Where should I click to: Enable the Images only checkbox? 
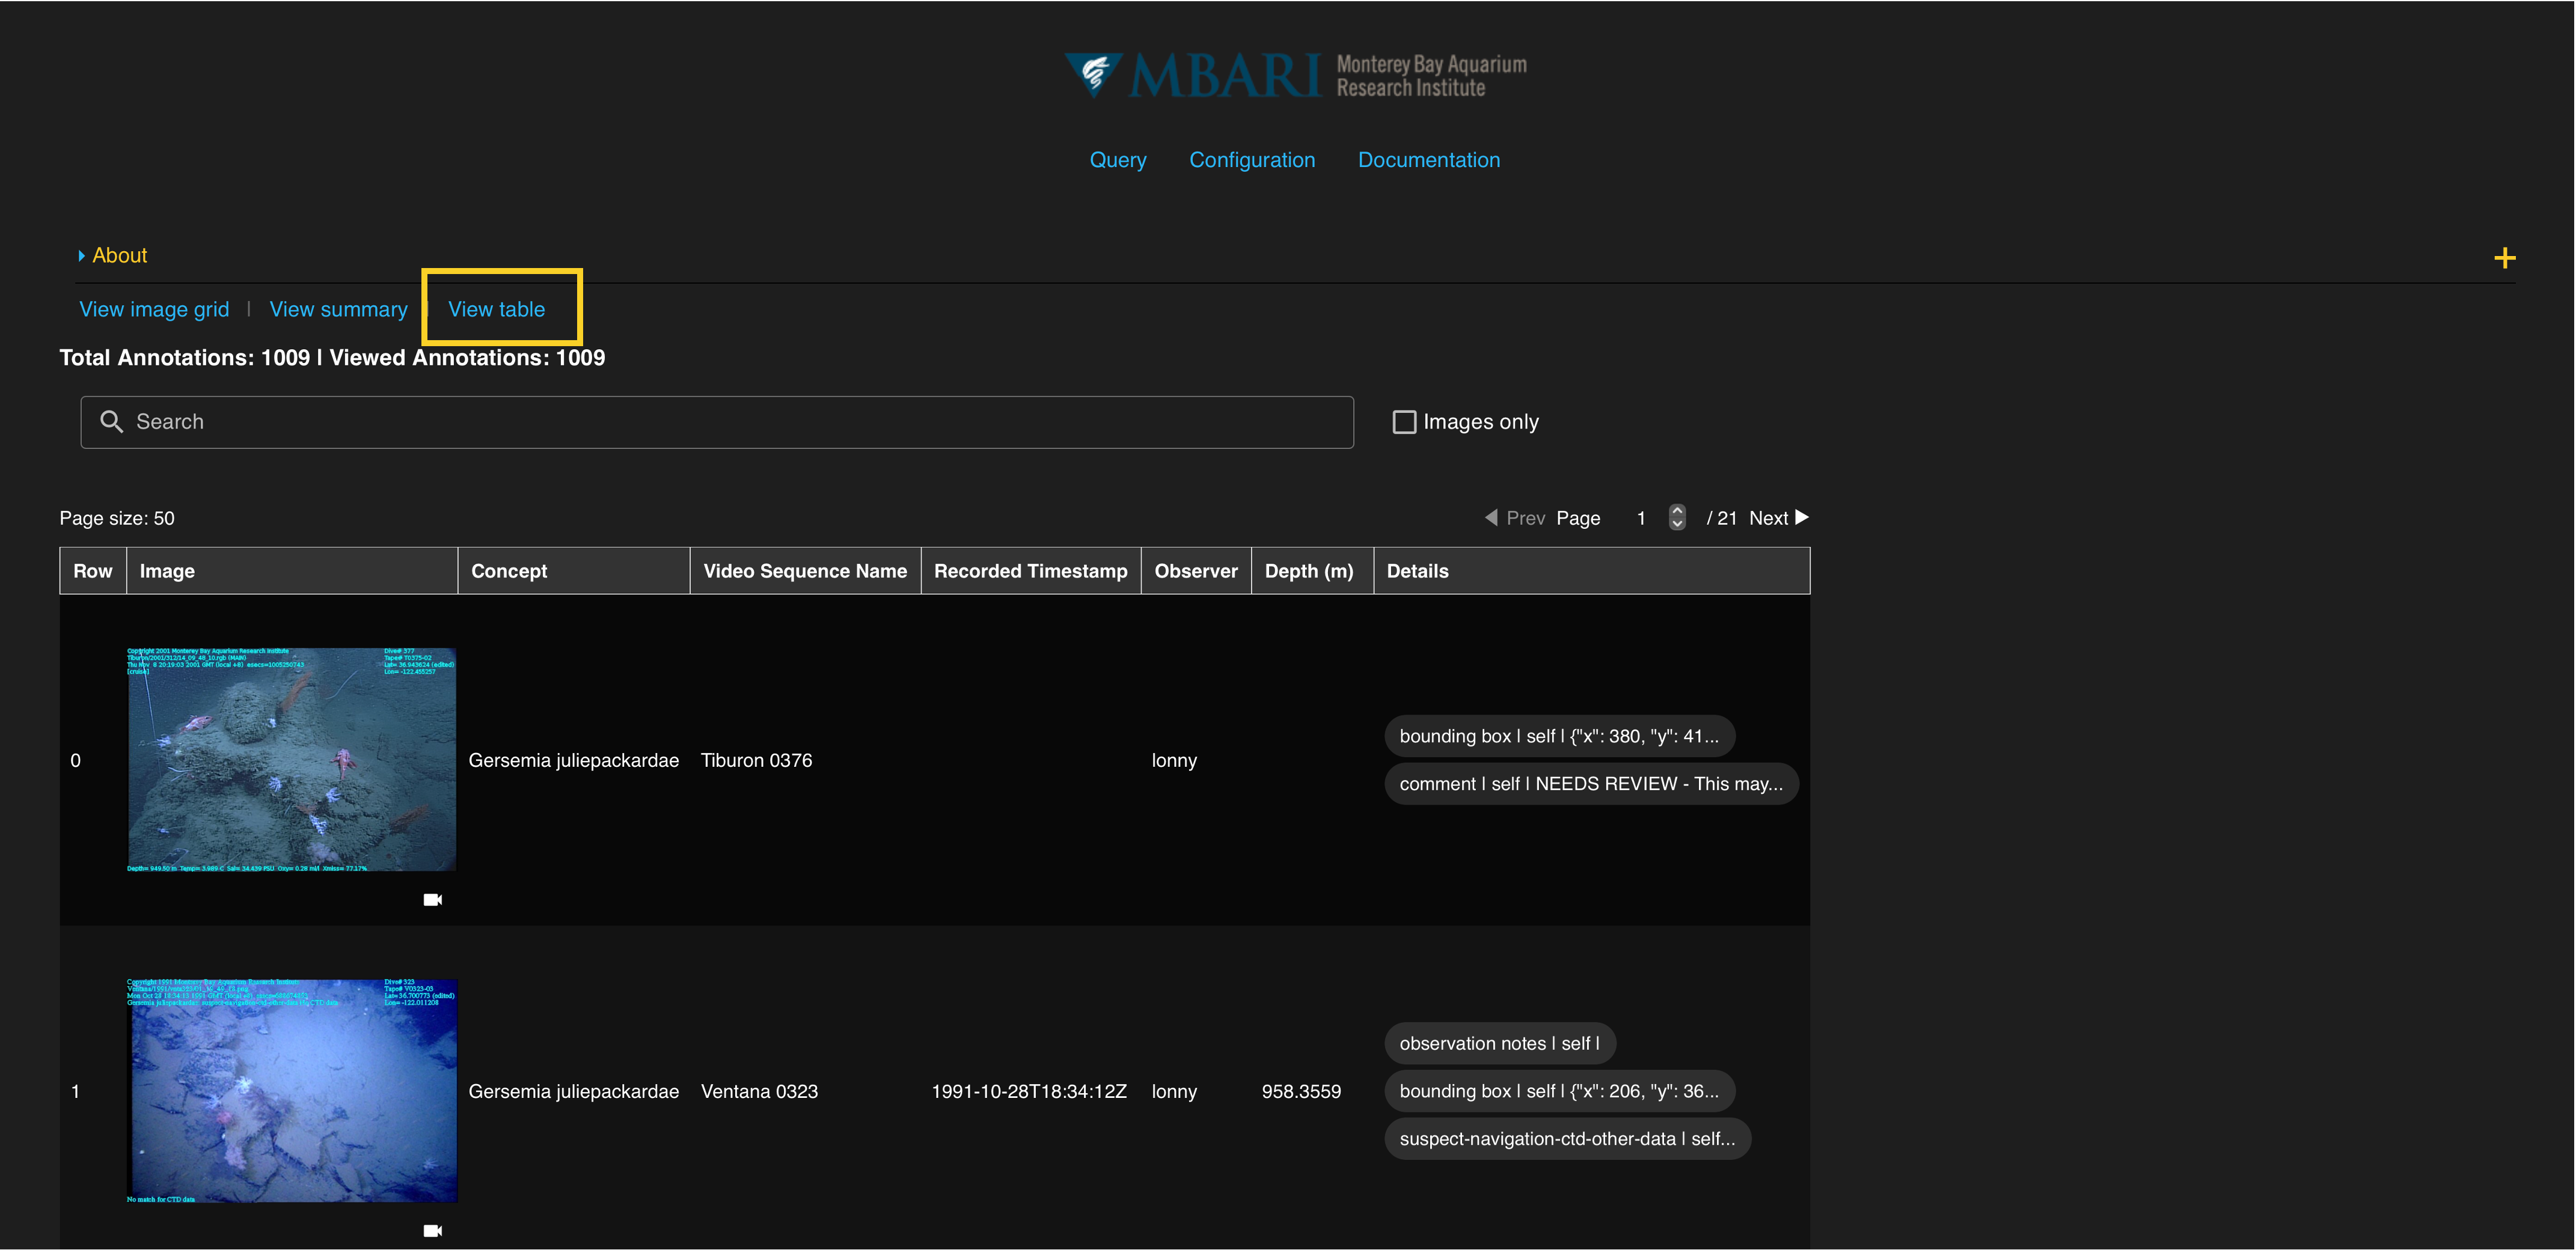click(x=1404, y=422)
